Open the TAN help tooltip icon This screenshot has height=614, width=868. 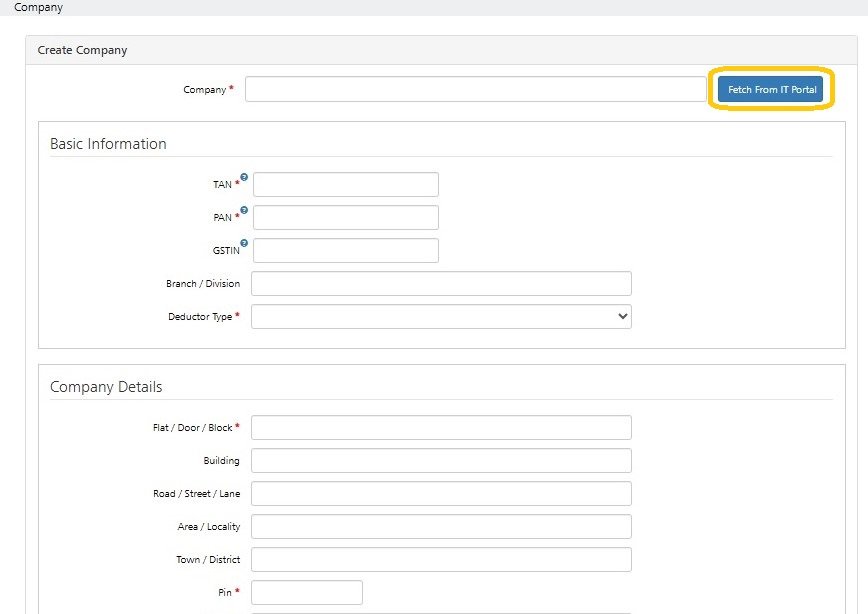pyautogui.click(x=244, y=177)
